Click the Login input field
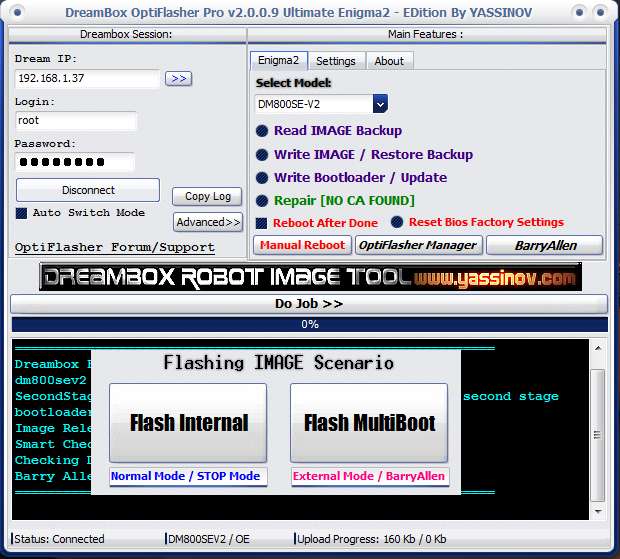Image resolution: width=620 pixels, height=559 pixels. point(76,121)
